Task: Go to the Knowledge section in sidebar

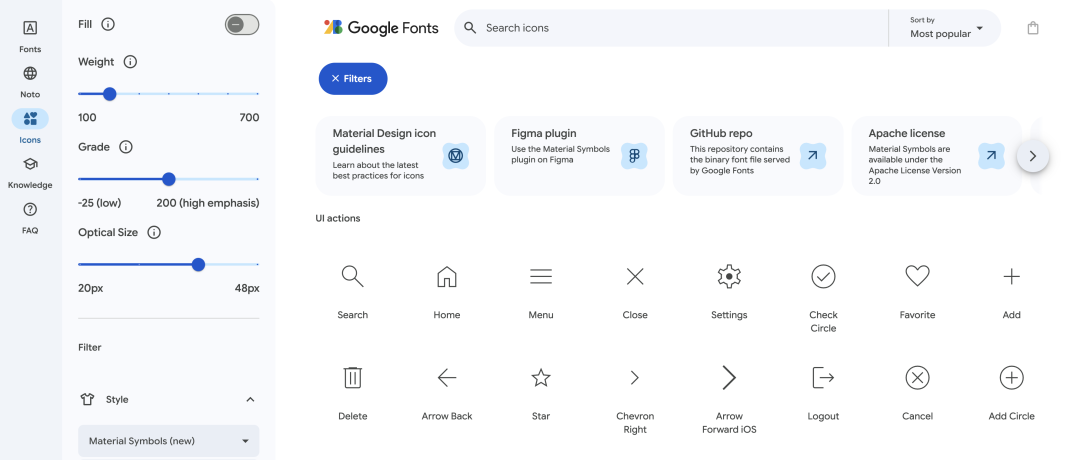Action: tap(30, 173)
